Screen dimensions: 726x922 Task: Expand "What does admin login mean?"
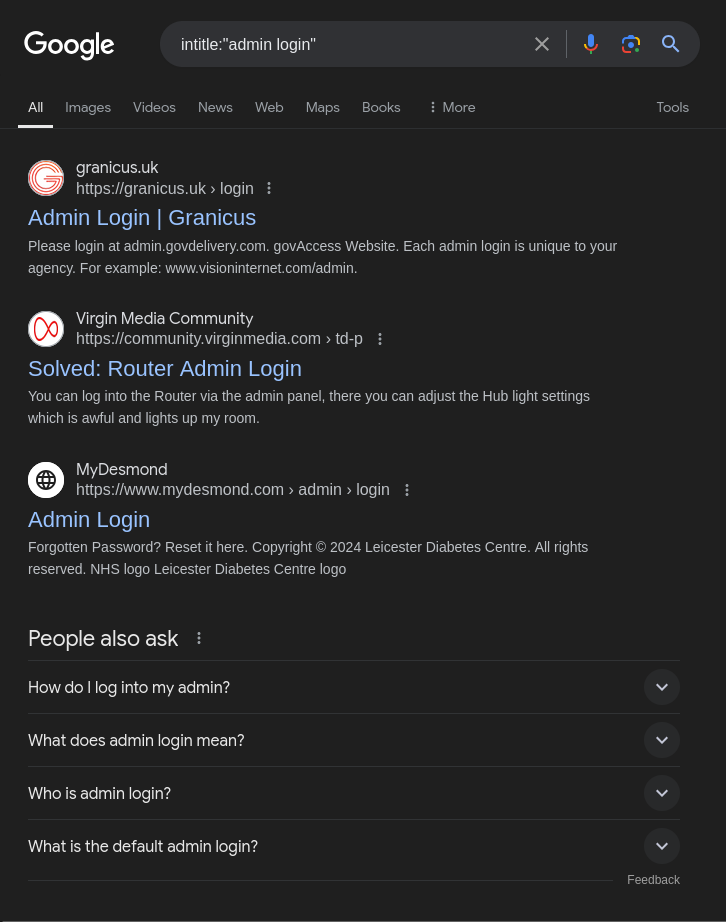pos(661,740)
